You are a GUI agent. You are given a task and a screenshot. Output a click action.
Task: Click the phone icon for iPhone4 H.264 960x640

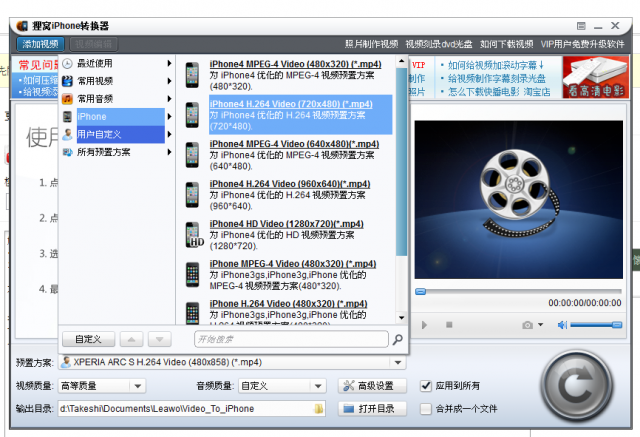coord(192,195)
